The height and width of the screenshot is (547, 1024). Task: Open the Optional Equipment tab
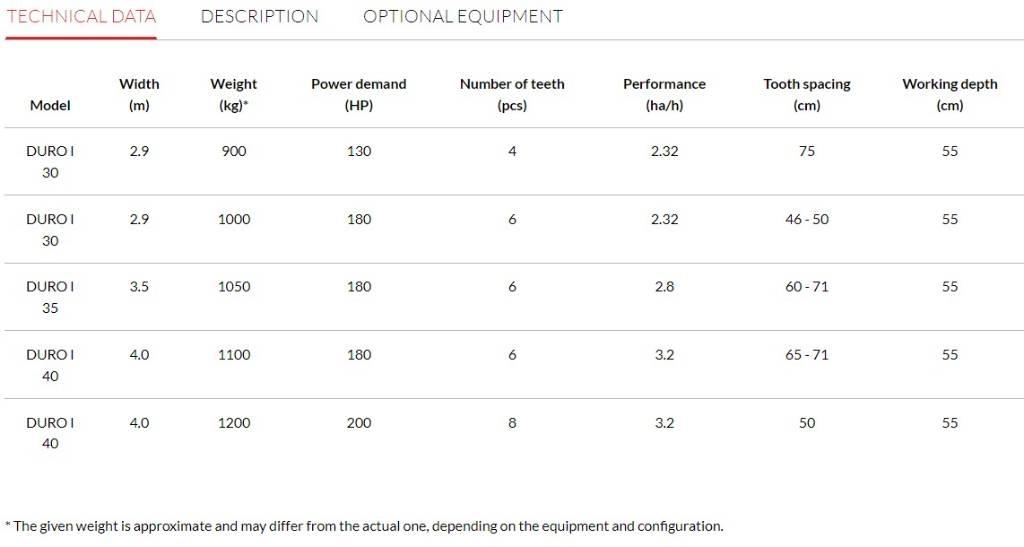(462, 17)
